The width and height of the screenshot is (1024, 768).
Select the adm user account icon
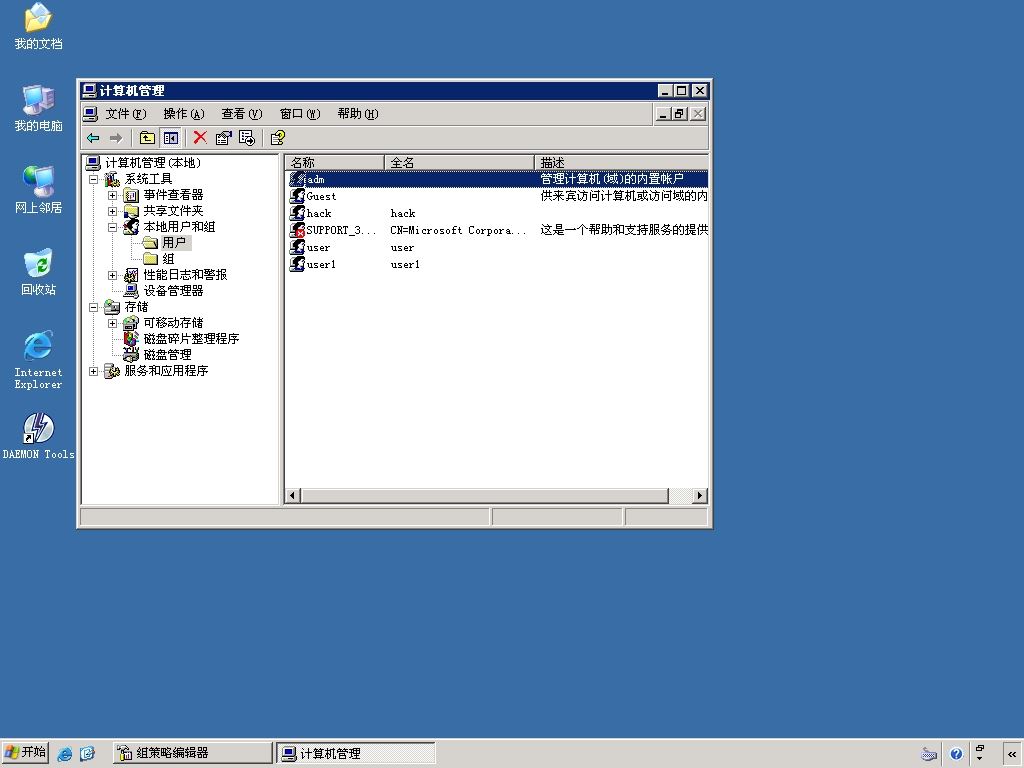[297, 179]
